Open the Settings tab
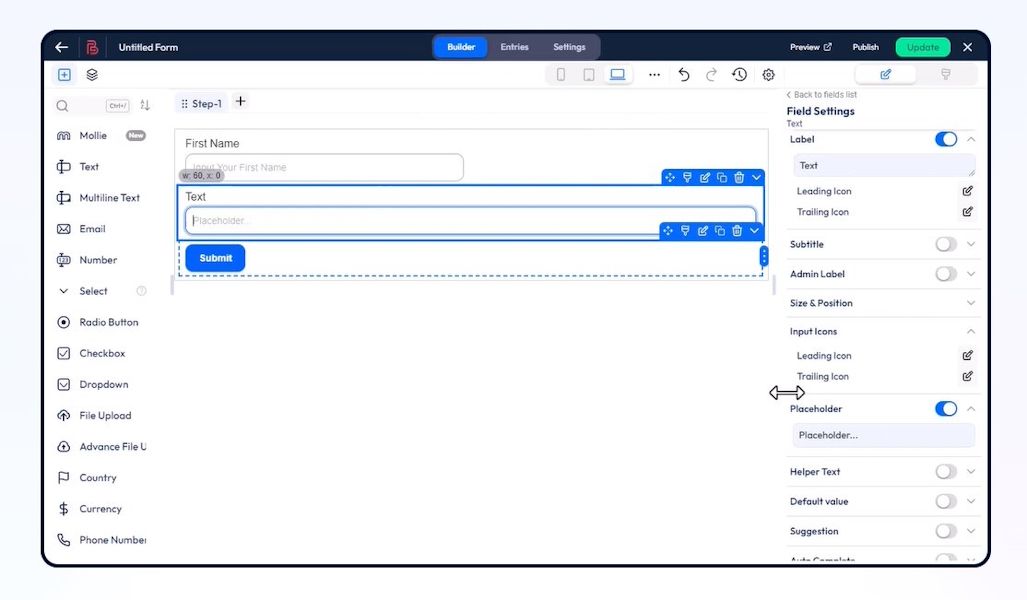This screenshot has width=1027, height=600. (x=569, y=47)
